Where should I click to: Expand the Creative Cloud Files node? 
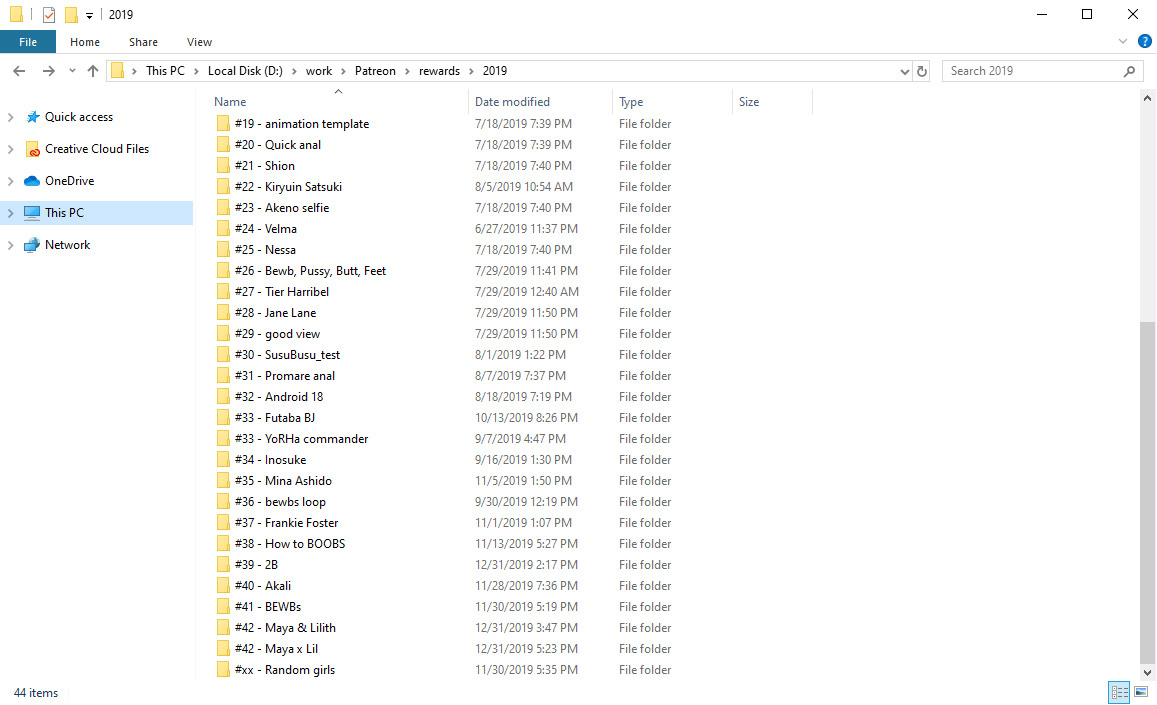tap(10, 149)
